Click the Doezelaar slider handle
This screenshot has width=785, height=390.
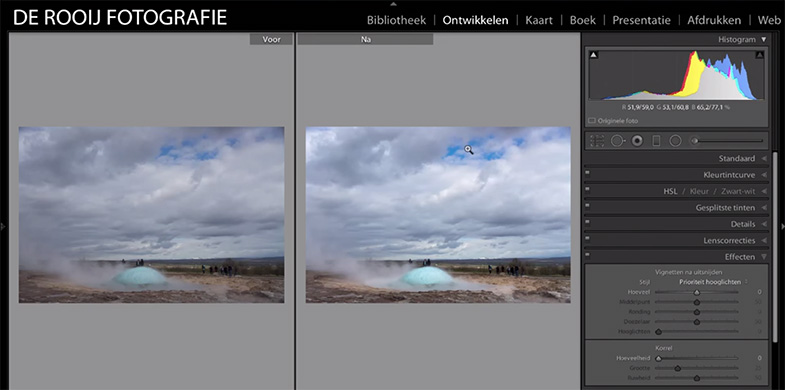(x=696, y=322)
